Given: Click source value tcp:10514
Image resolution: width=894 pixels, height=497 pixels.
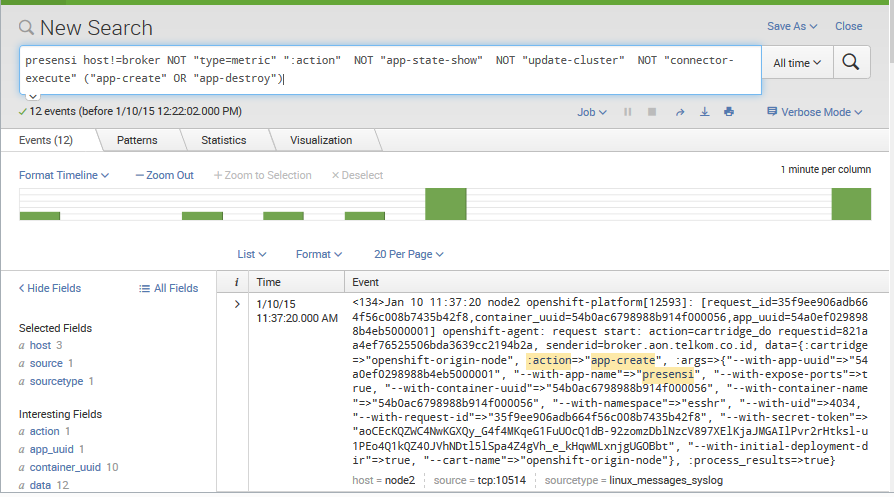Looking at the screenshot, I should (x=502, y=480).
